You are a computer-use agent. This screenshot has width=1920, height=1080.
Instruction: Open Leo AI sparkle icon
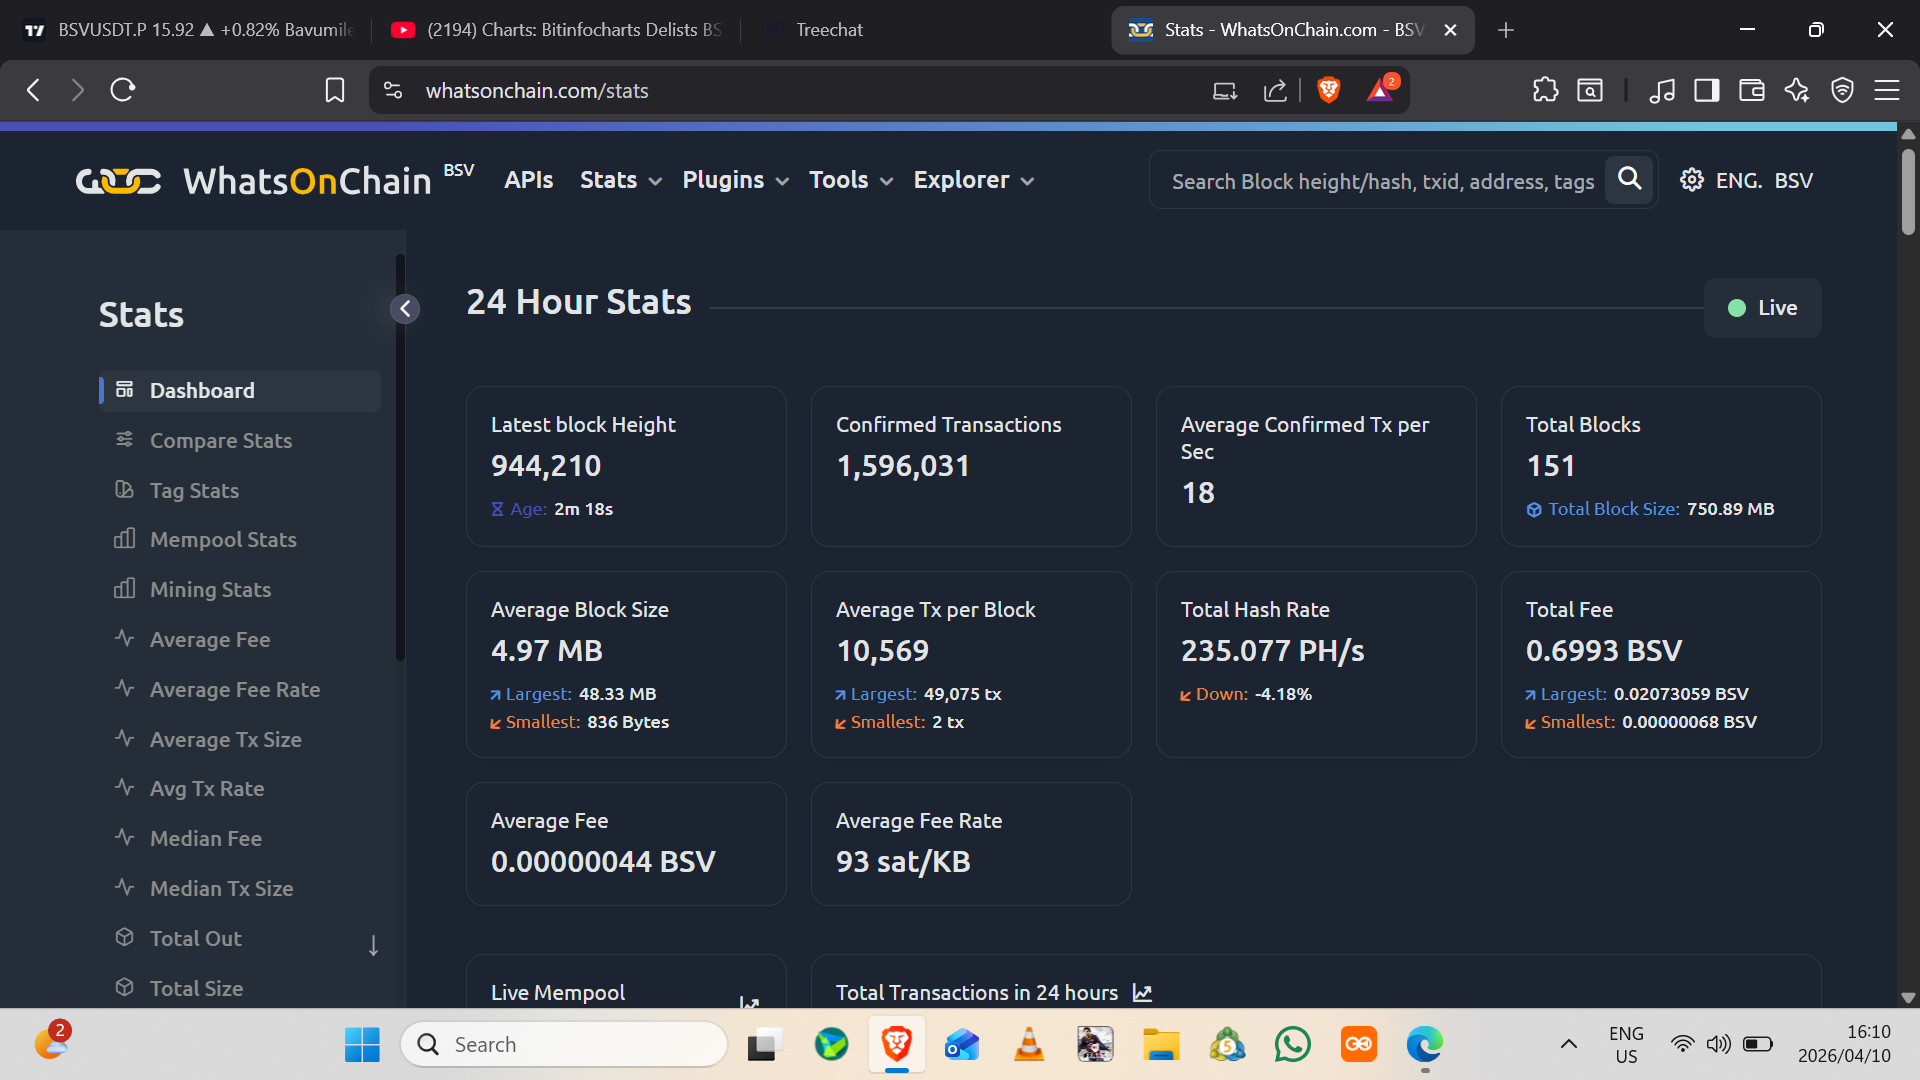(1797, 91)
